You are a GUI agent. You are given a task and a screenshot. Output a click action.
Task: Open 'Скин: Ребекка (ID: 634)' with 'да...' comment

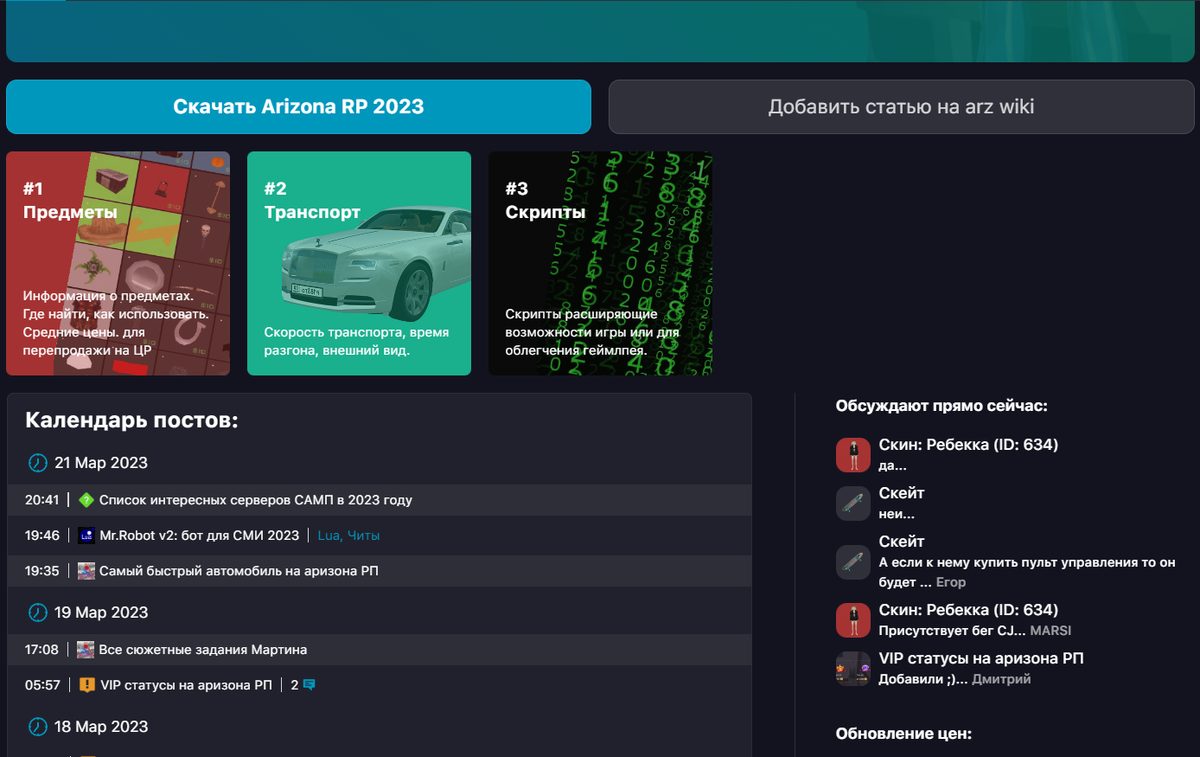(x=968, y=445)
